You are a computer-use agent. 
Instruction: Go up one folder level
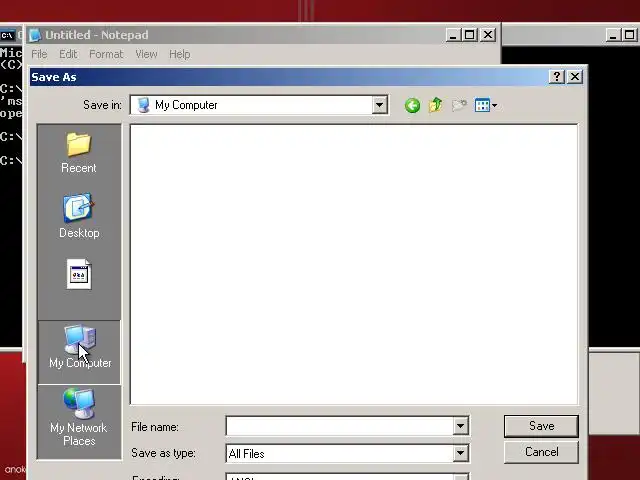pyautogui.click(x=436, y=105)
